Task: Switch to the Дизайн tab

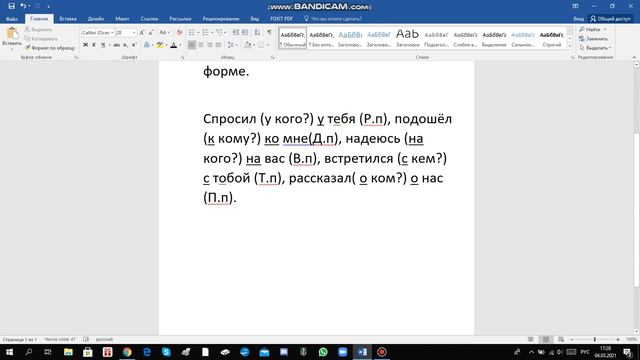Action: point(96,19)
